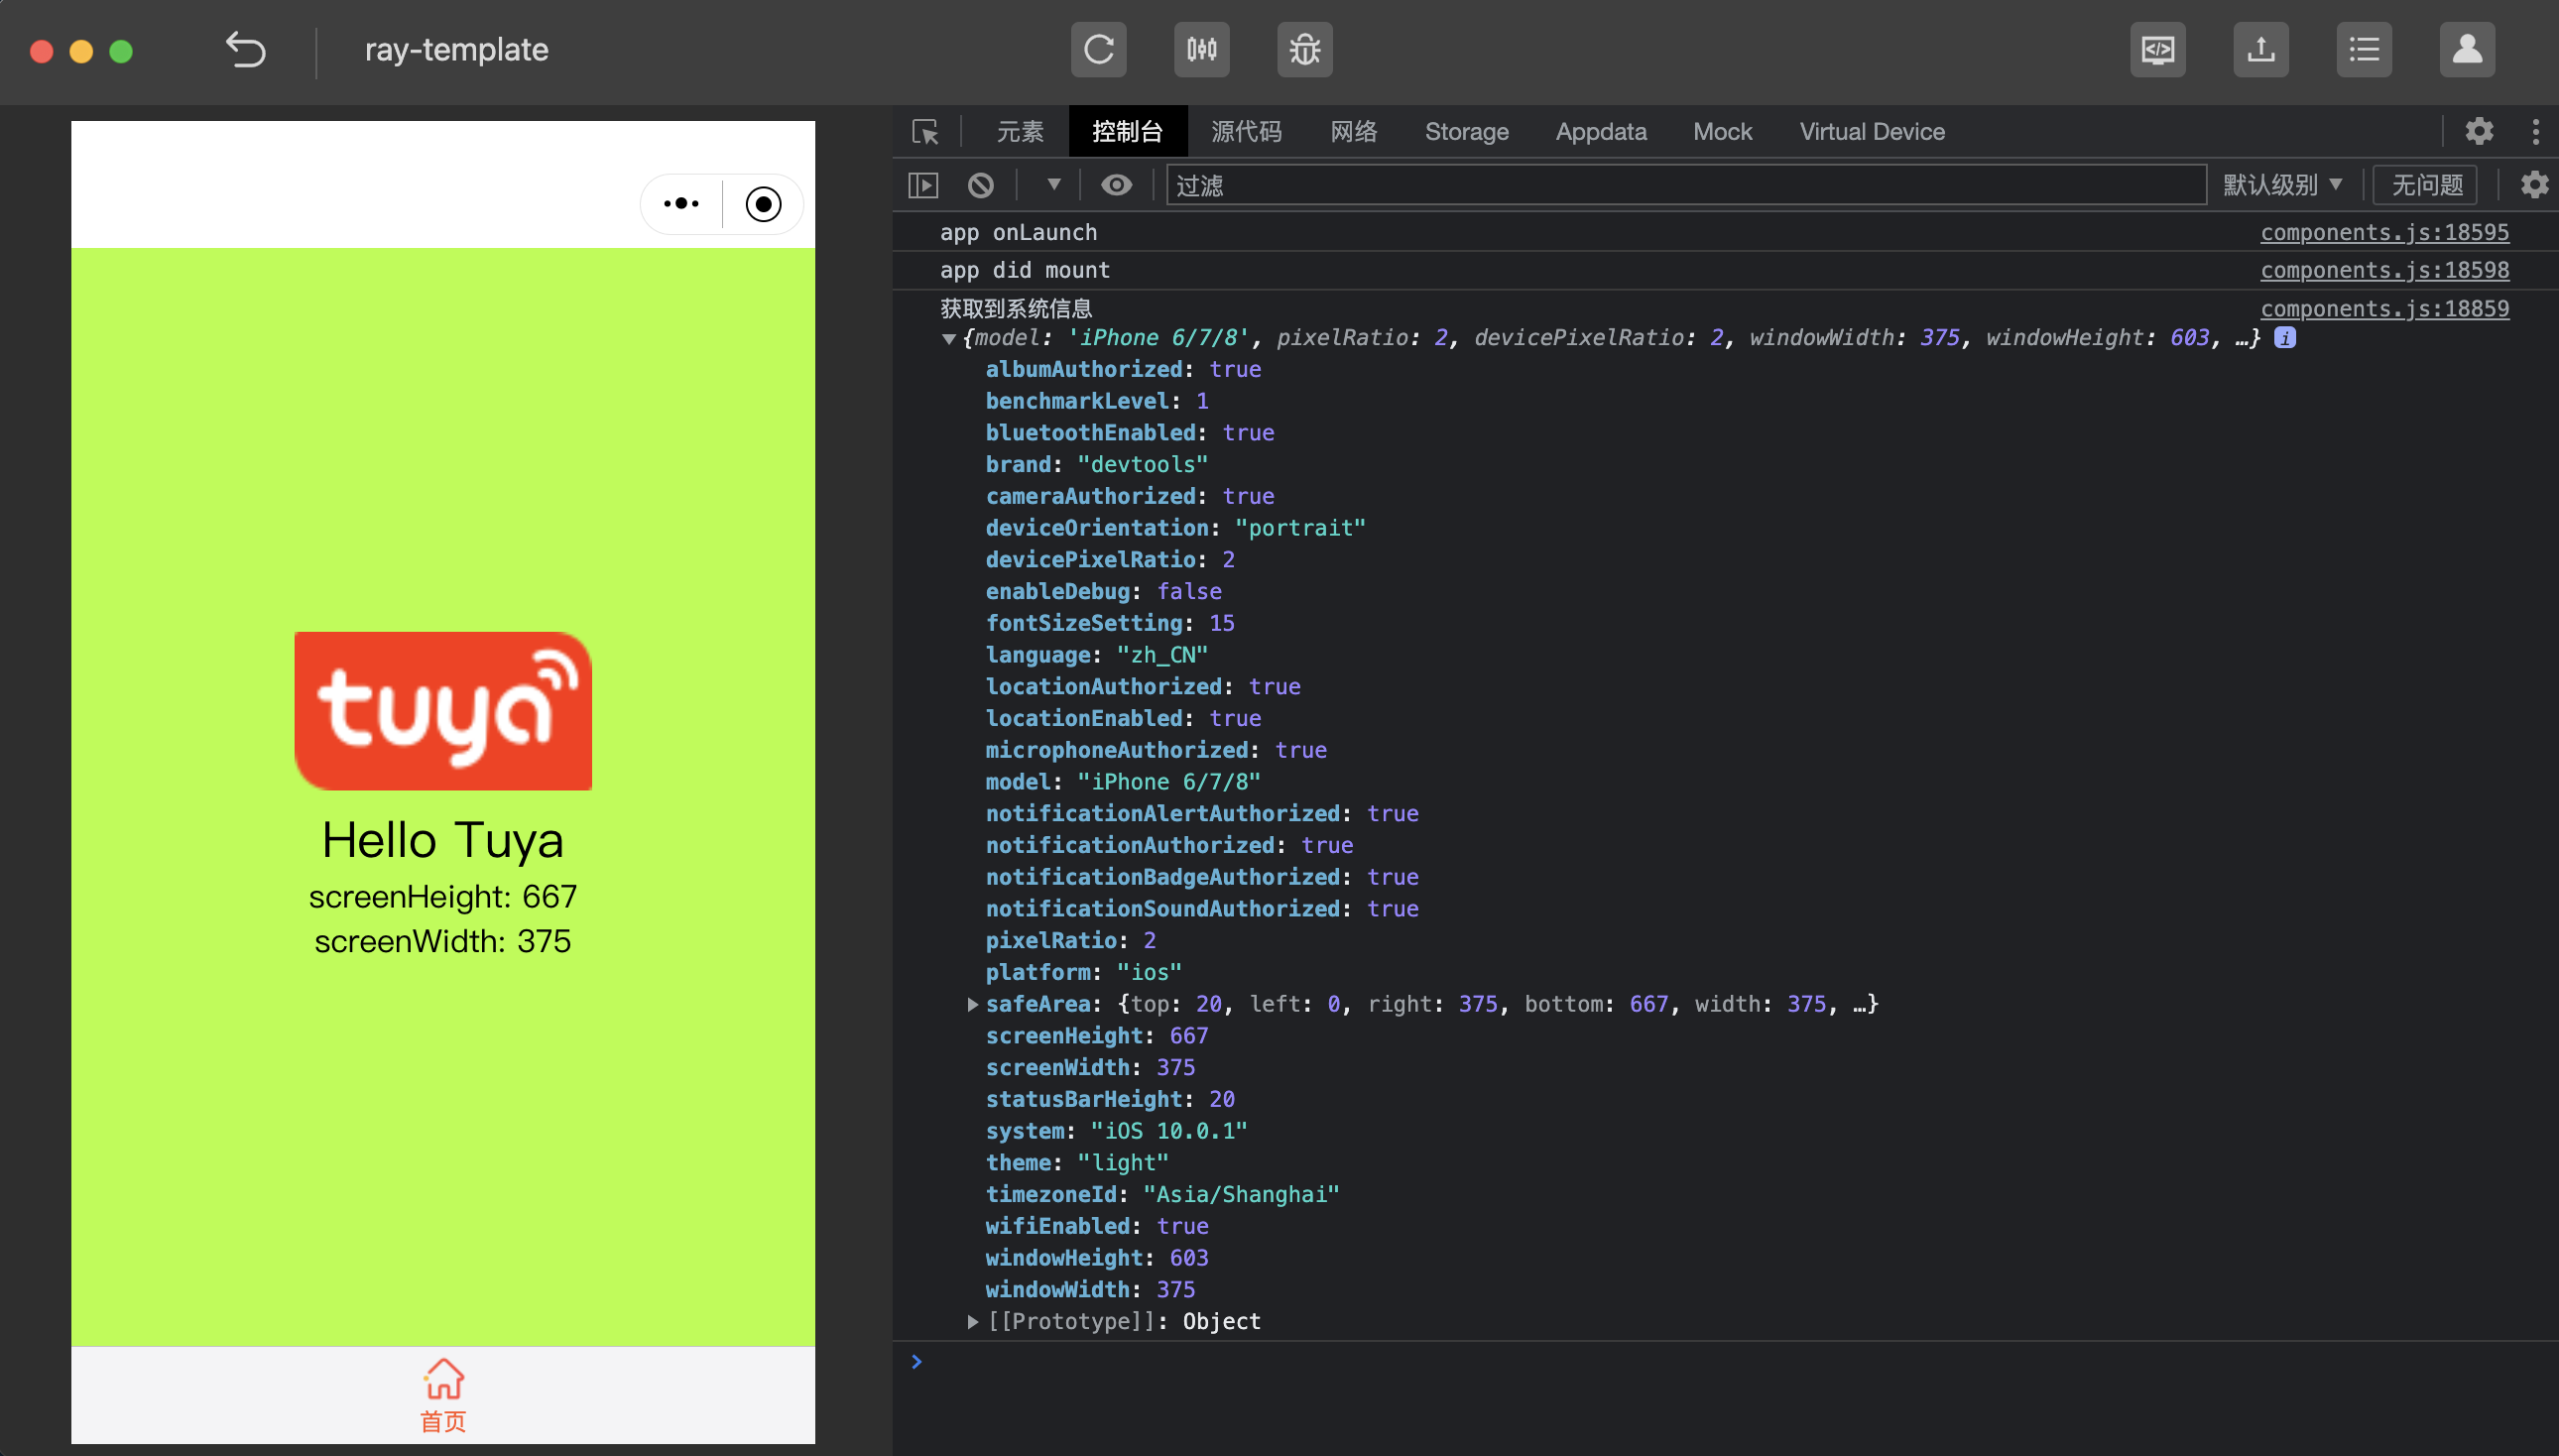Collapse the logged system info object

coord(947,338)
